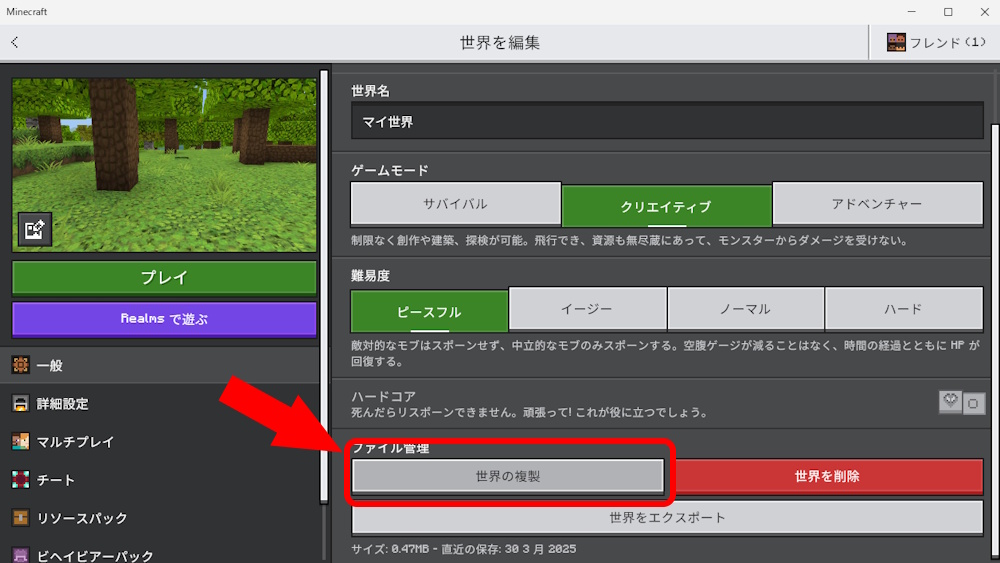Open ビヘイビアーパック section
Screen dimensions: 1000x563
point(159,552)
